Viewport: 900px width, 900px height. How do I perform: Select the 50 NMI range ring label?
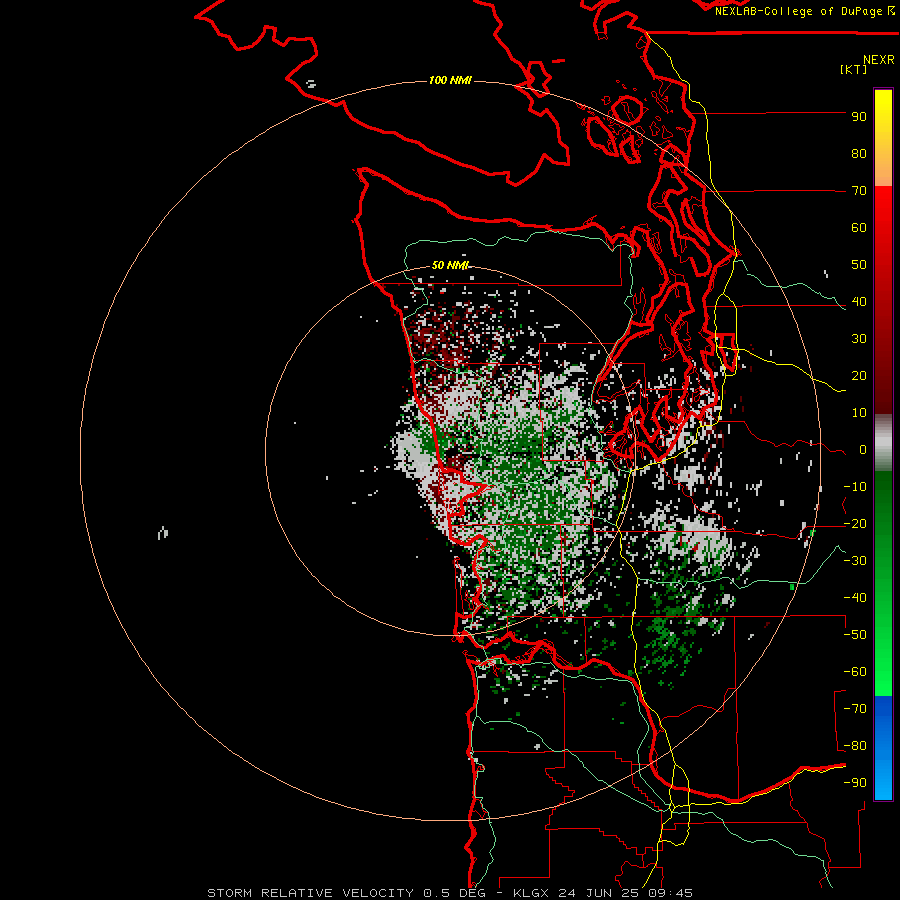(x=450, y=265)
